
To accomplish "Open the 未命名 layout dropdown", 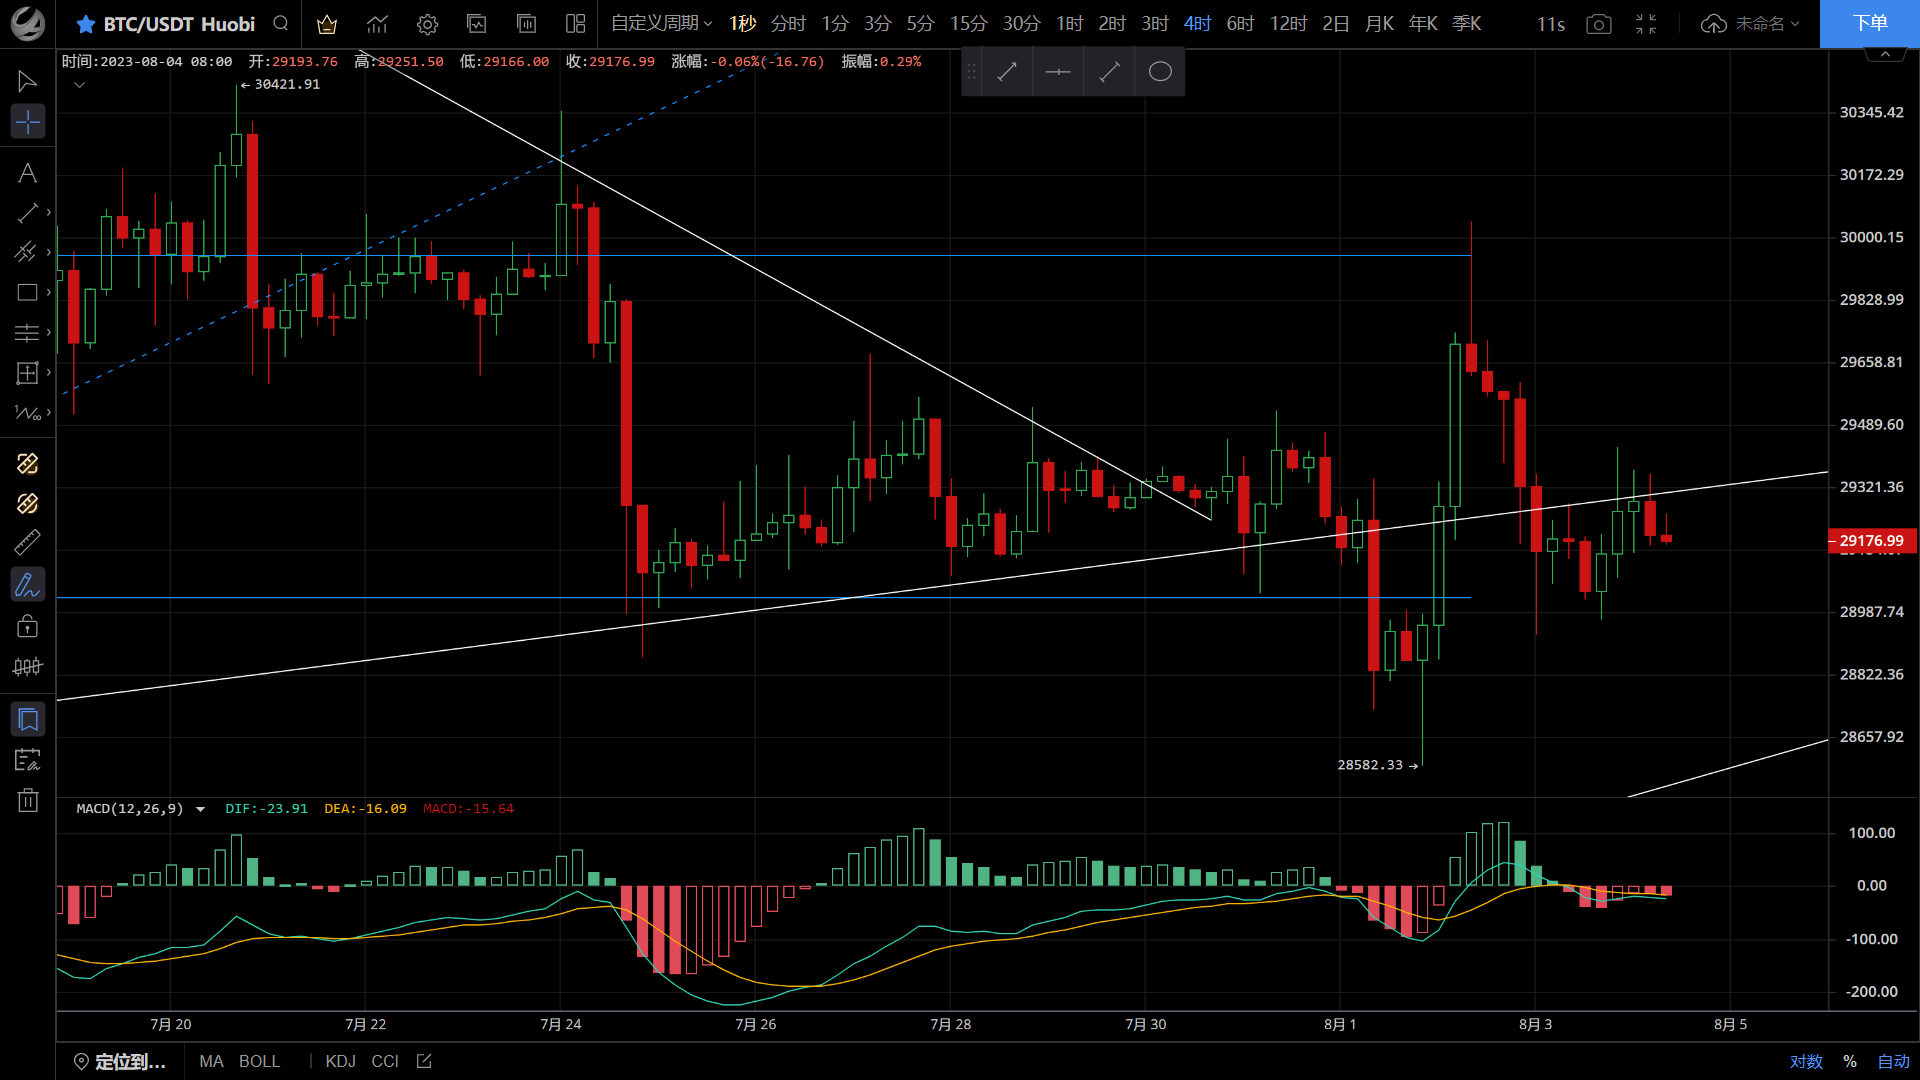I will point(1762,23).
